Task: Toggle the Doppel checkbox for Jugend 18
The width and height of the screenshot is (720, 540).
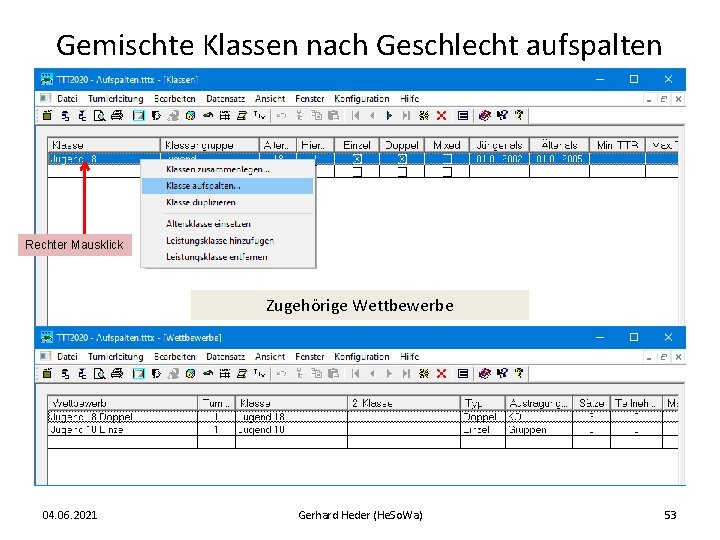Action: 402,159
